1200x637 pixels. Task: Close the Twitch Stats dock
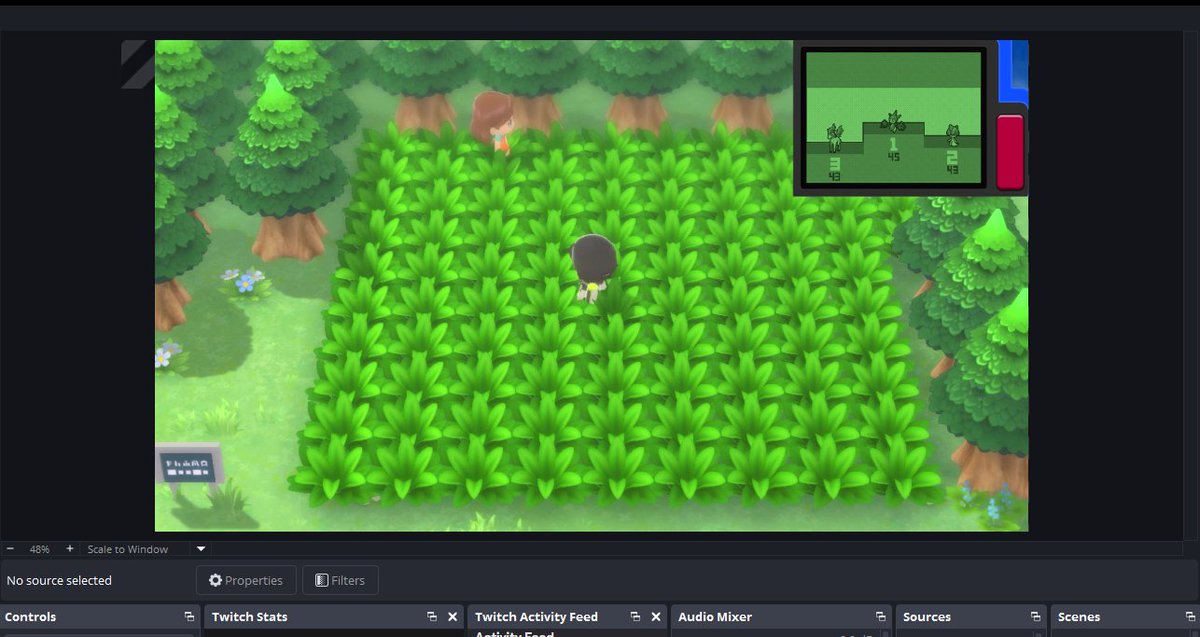pyautogui.click(x=452, y=617)
